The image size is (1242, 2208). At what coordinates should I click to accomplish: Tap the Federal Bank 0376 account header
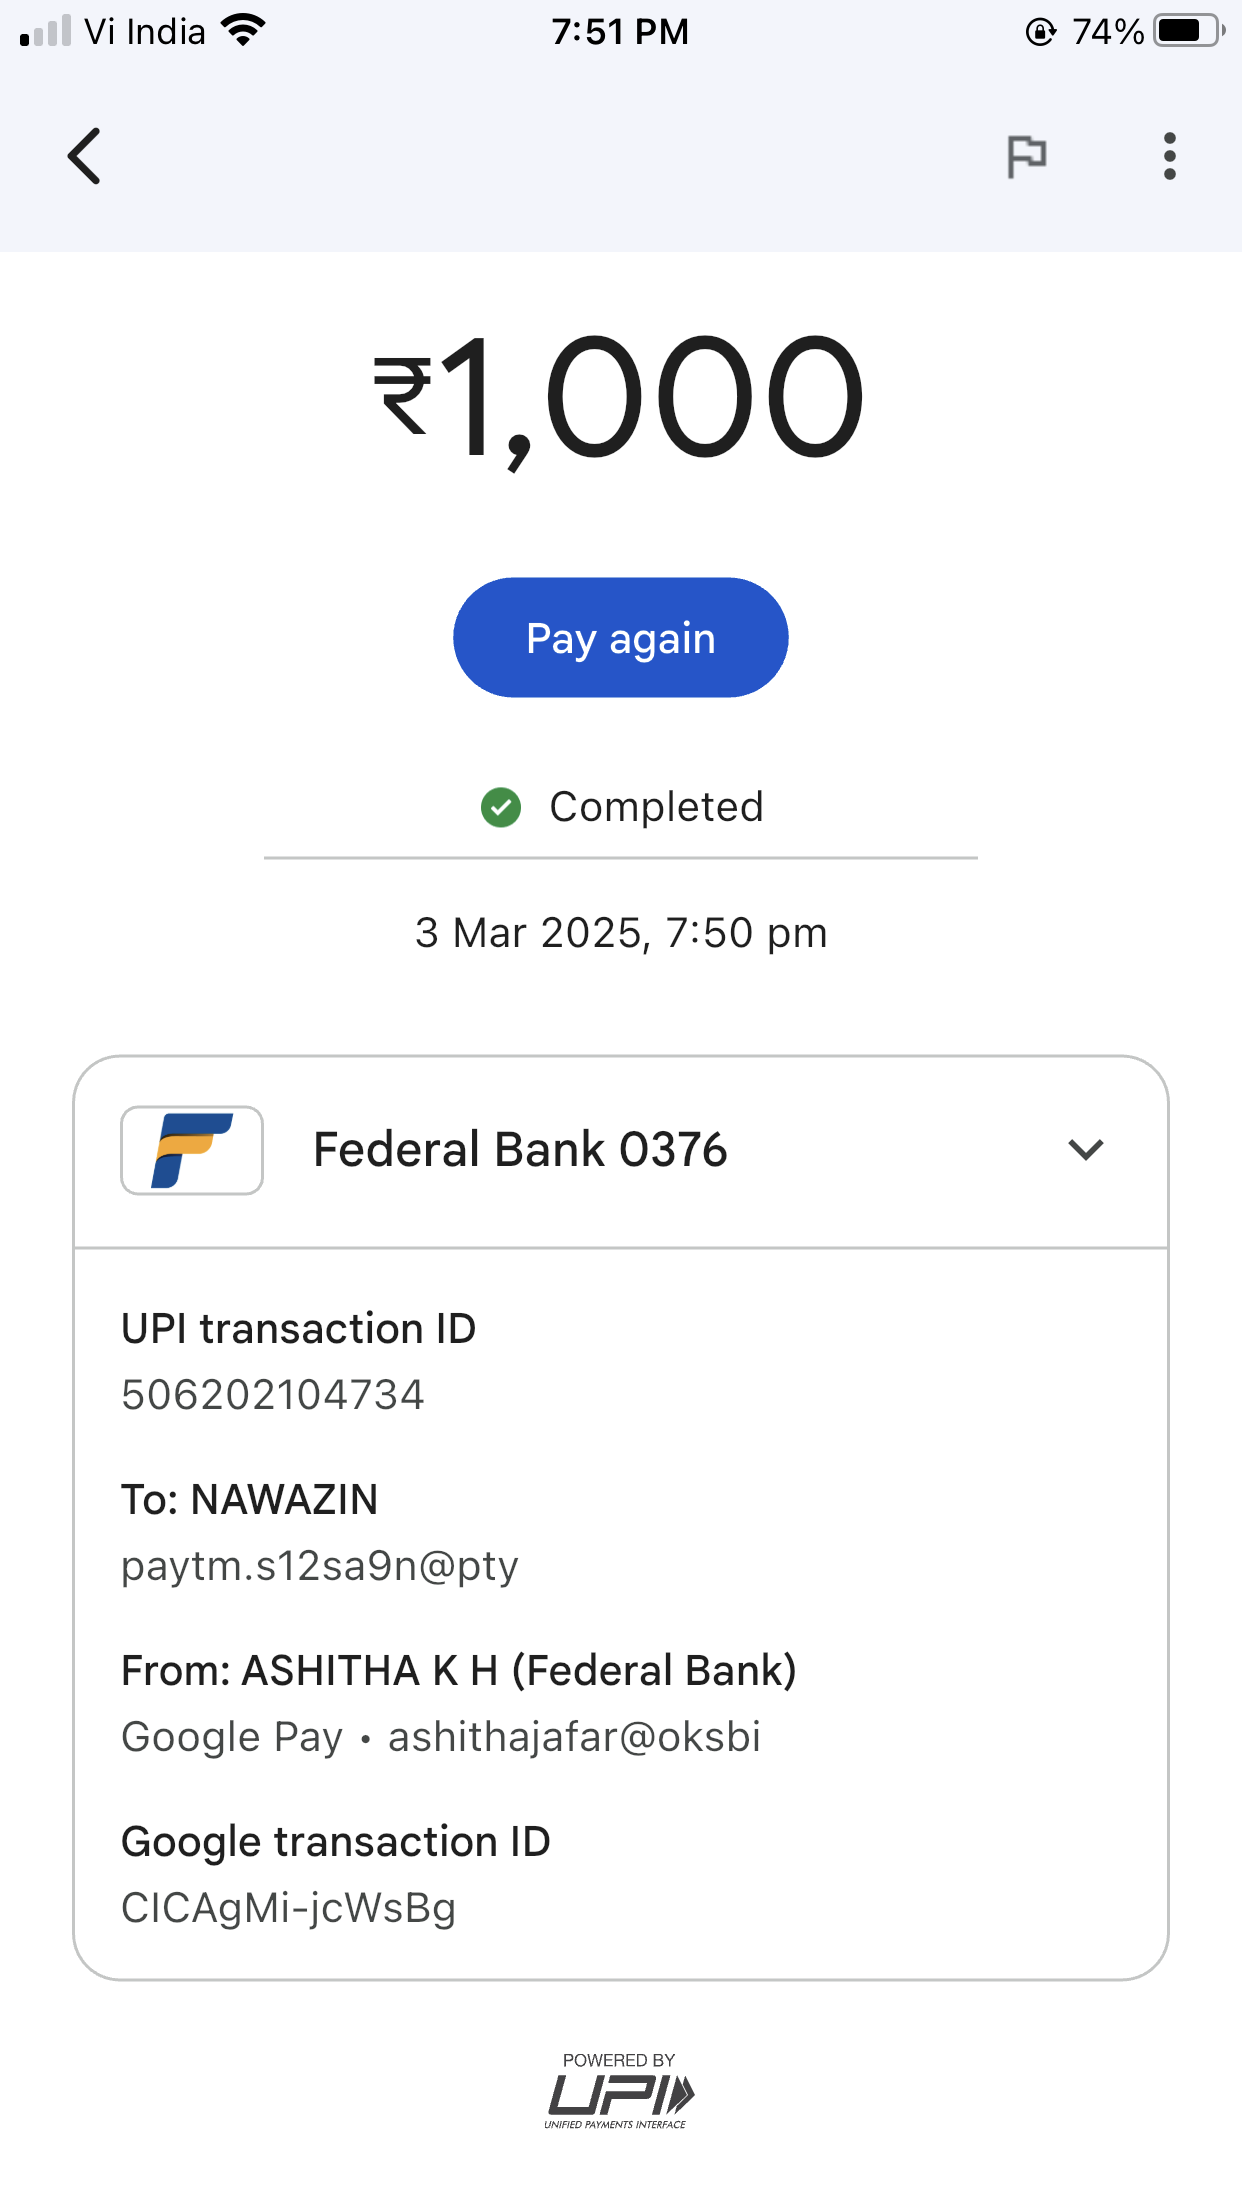click(x=520, y=1150)
